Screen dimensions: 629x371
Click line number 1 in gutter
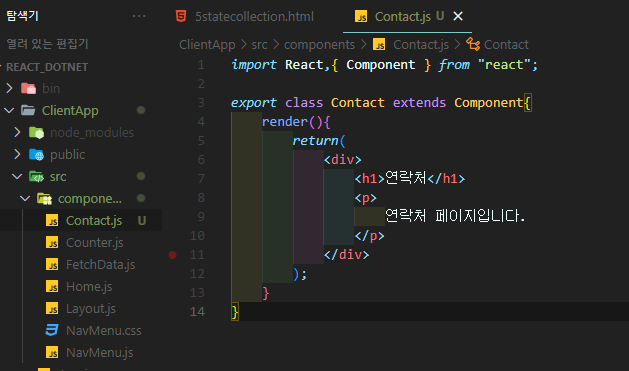pyautogui.click(x=201, y=65)
